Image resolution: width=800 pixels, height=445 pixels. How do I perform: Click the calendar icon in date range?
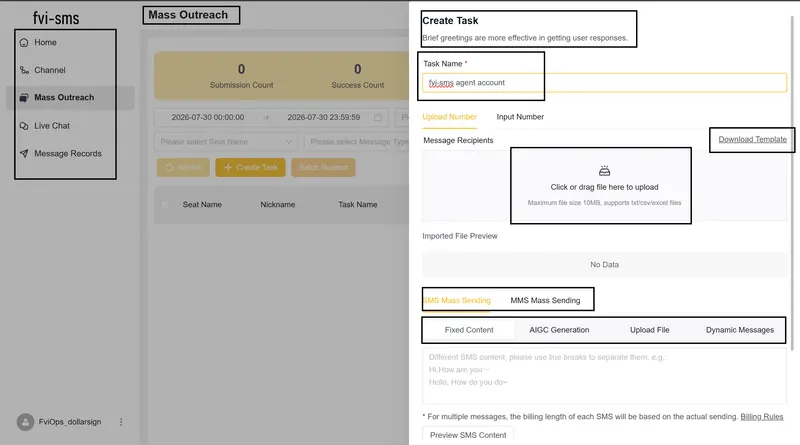378,117
